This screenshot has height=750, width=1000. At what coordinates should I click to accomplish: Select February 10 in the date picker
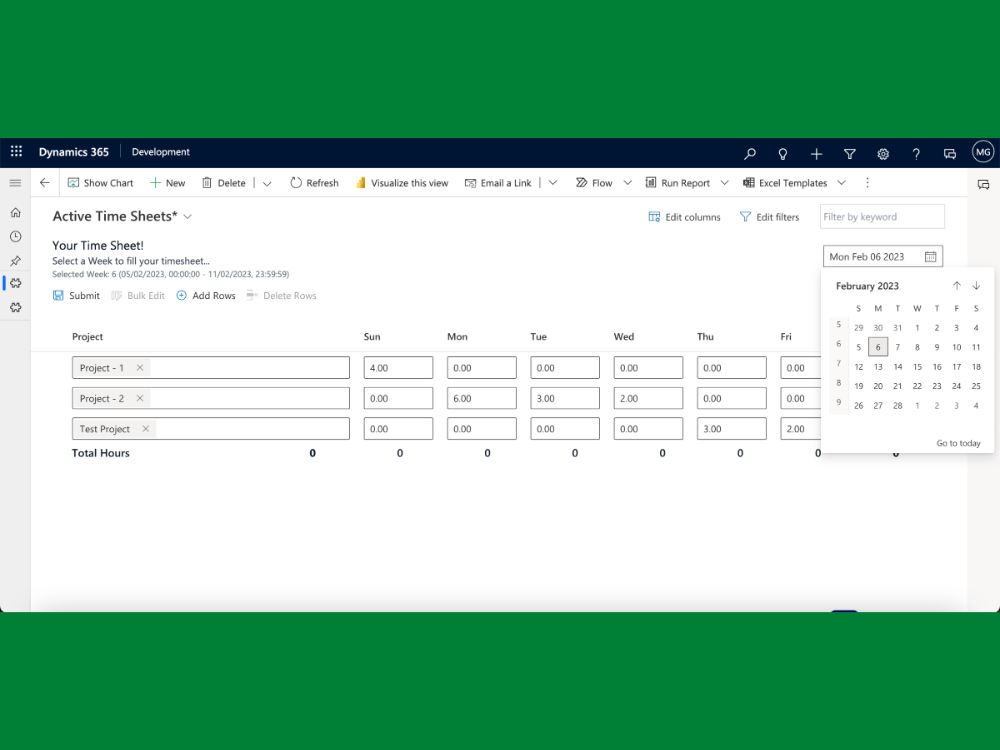(x=956, y=347)
